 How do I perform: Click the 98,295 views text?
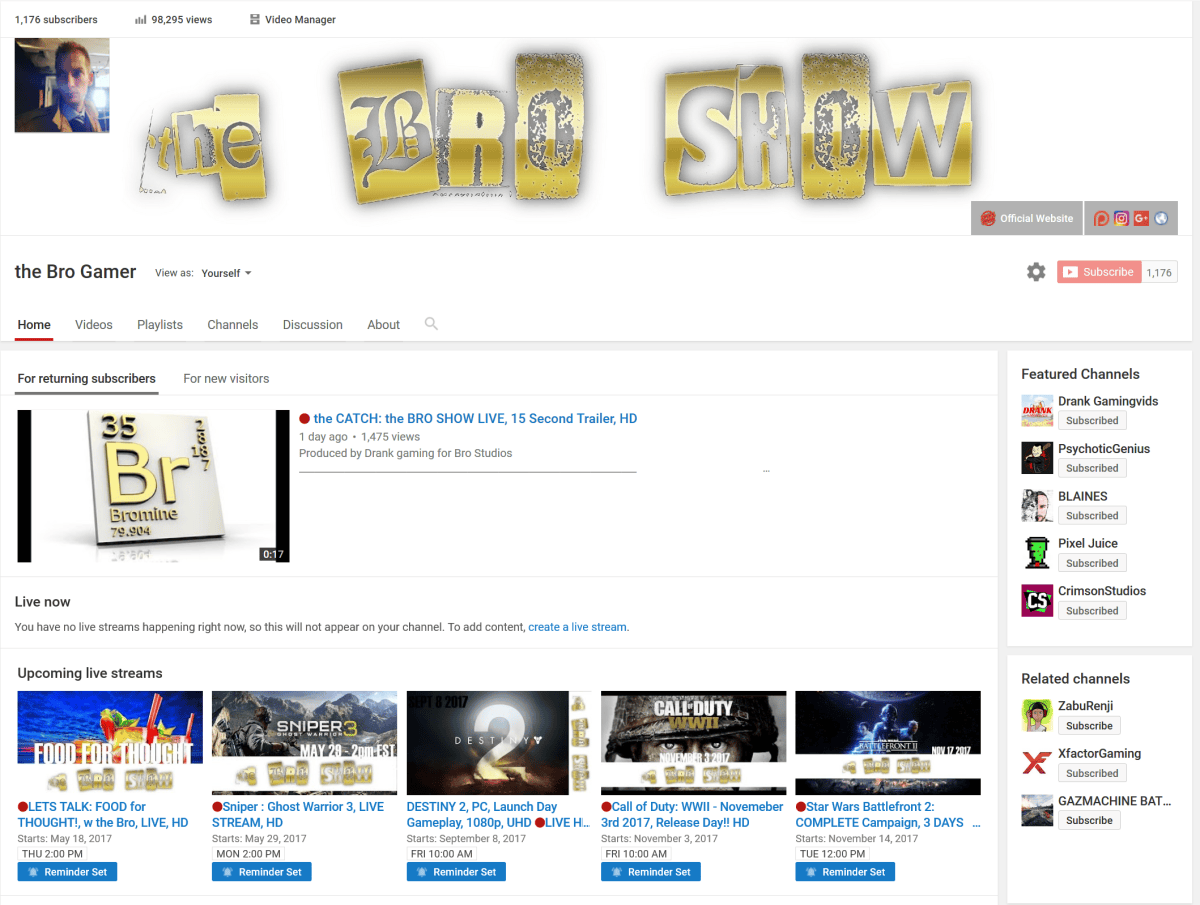pos(182,20)
